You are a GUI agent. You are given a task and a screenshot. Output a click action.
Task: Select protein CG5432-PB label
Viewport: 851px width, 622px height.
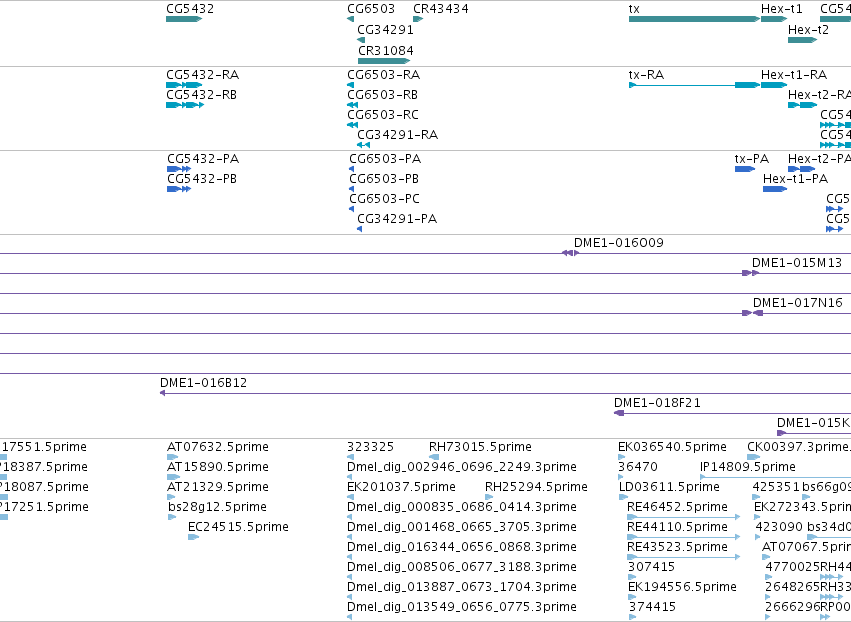click(202, 179)
